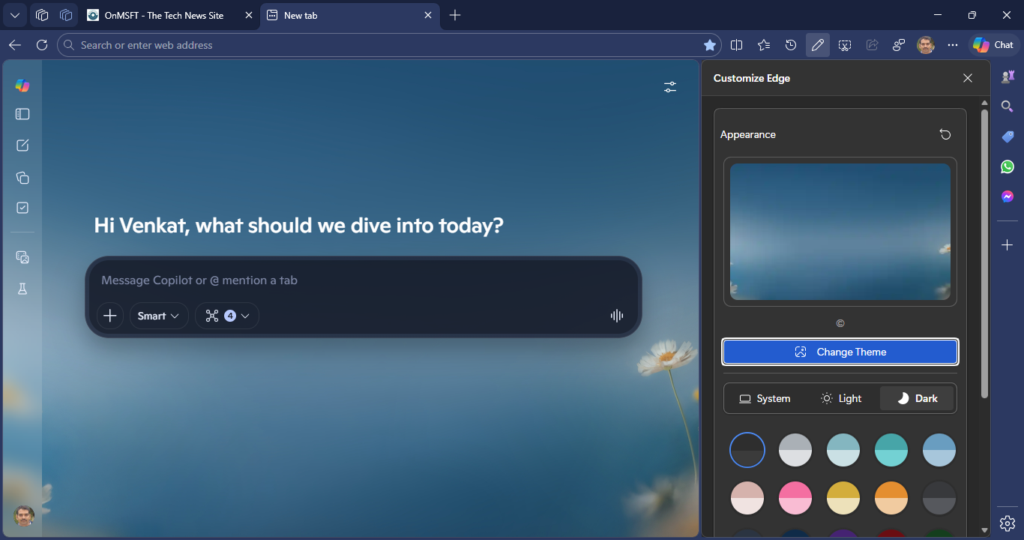Open Messenger from the right sidebar

(x=1007, y=196)
